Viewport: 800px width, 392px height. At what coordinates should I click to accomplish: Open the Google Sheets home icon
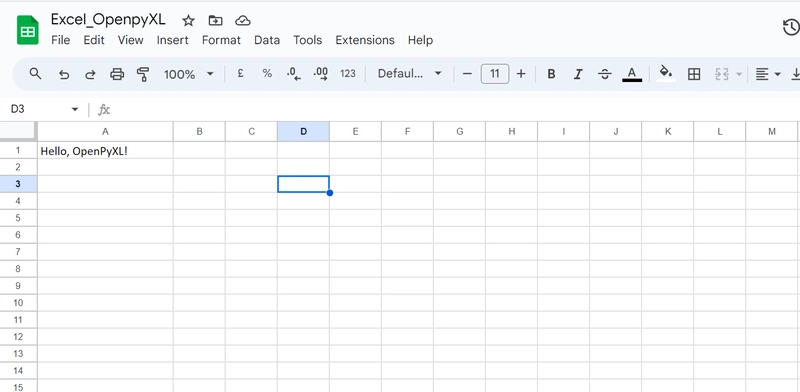coord(28,30)
